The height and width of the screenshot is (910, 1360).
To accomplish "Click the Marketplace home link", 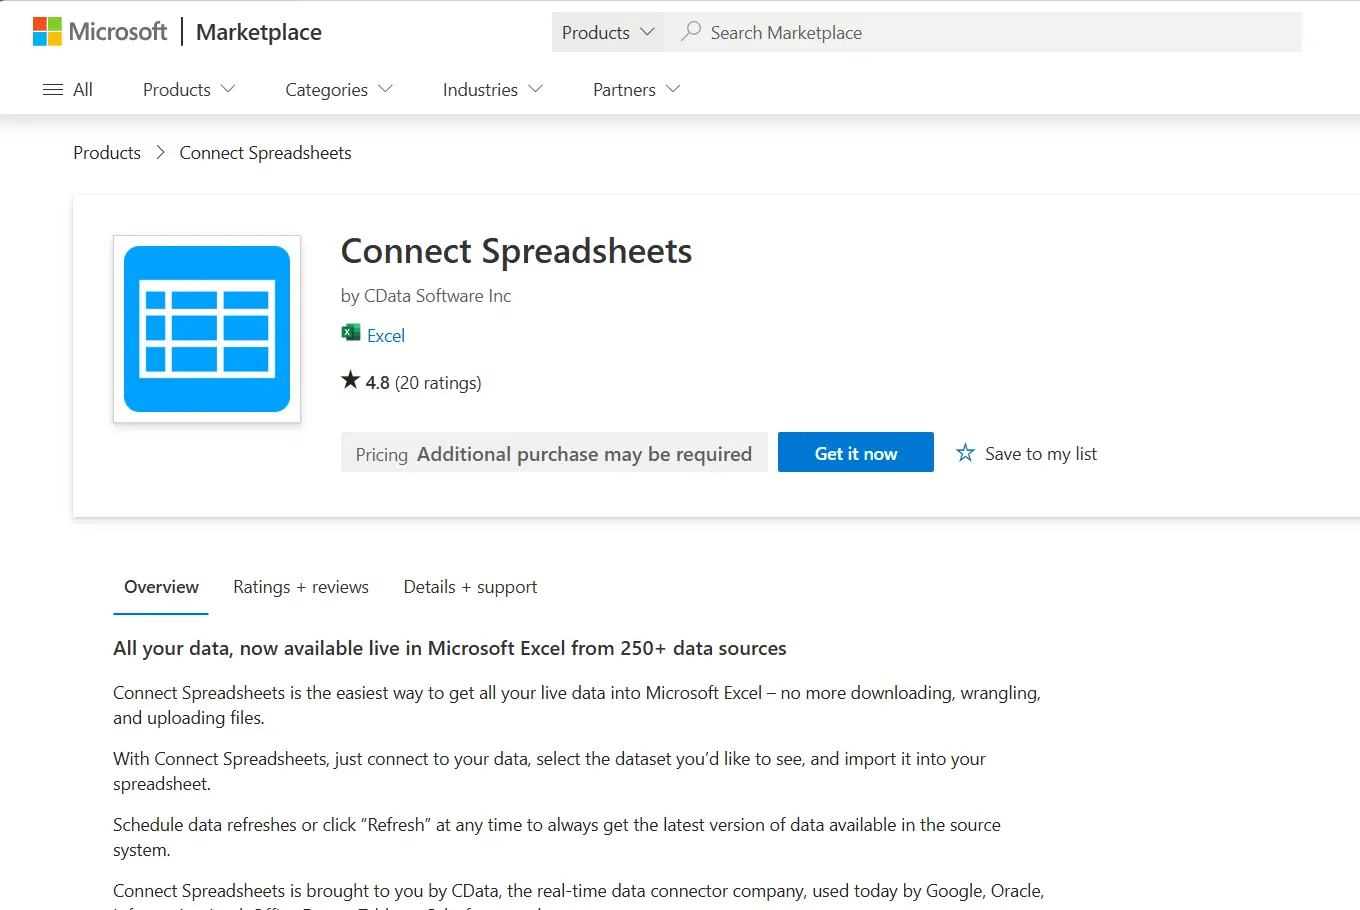I will (x=259, y=32).
